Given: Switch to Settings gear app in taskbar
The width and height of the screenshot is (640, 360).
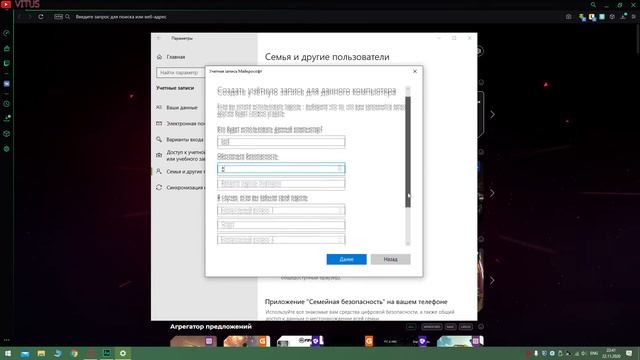Looking at the screenshot, I should click(x=123, y=353).
